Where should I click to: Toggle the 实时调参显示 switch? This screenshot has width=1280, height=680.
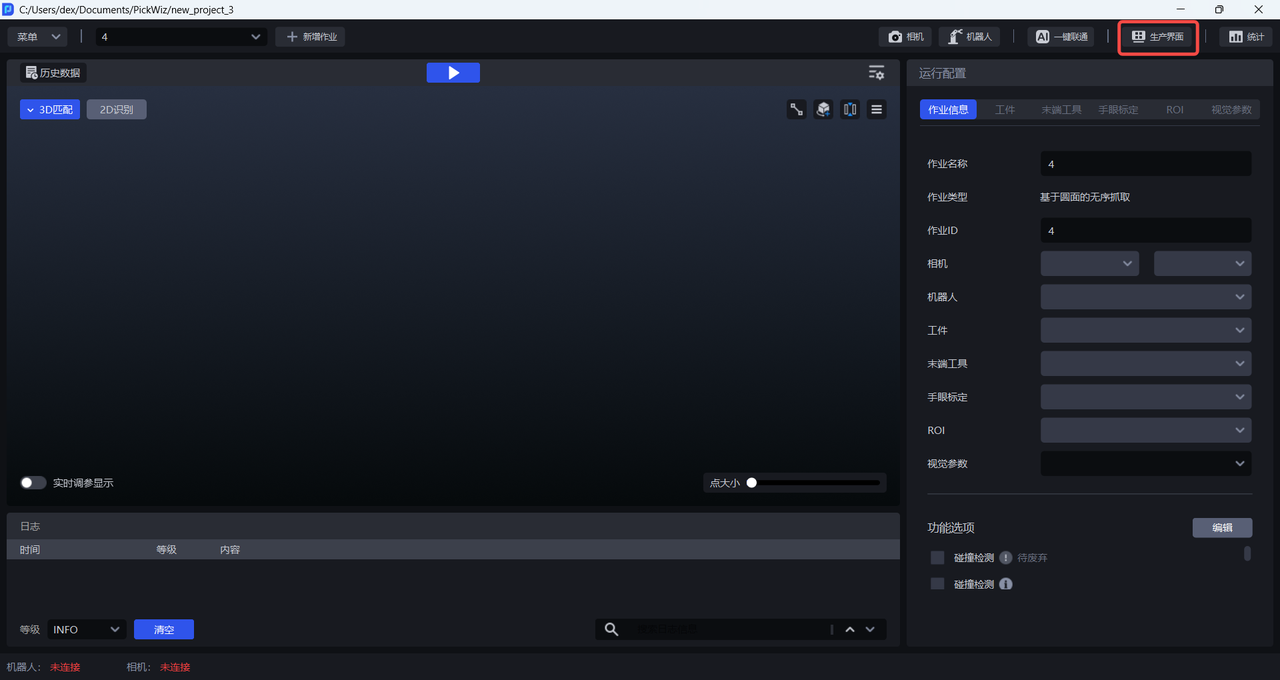(x=33, y=483)
